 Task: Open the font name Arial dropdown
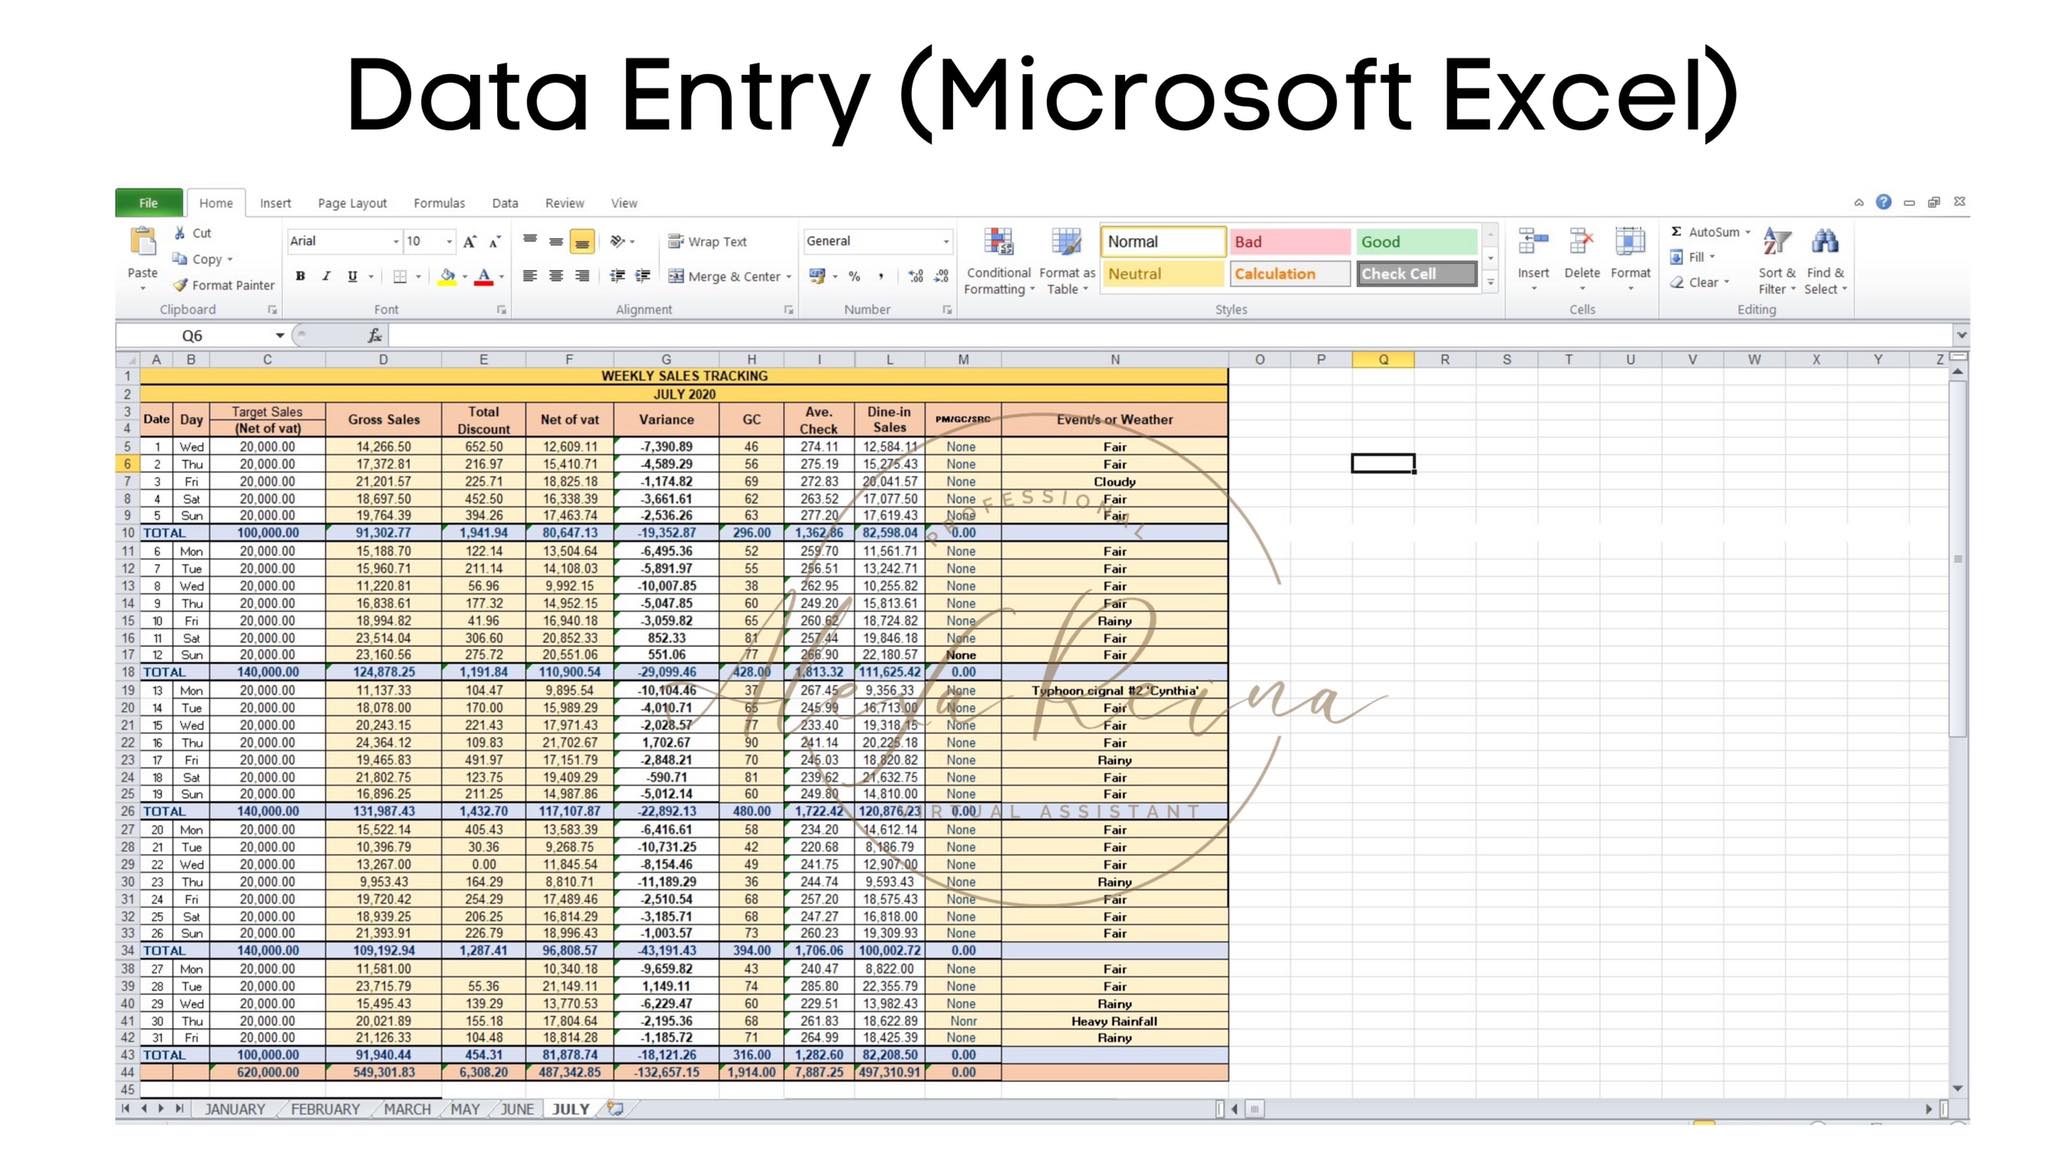pos(396,242)
